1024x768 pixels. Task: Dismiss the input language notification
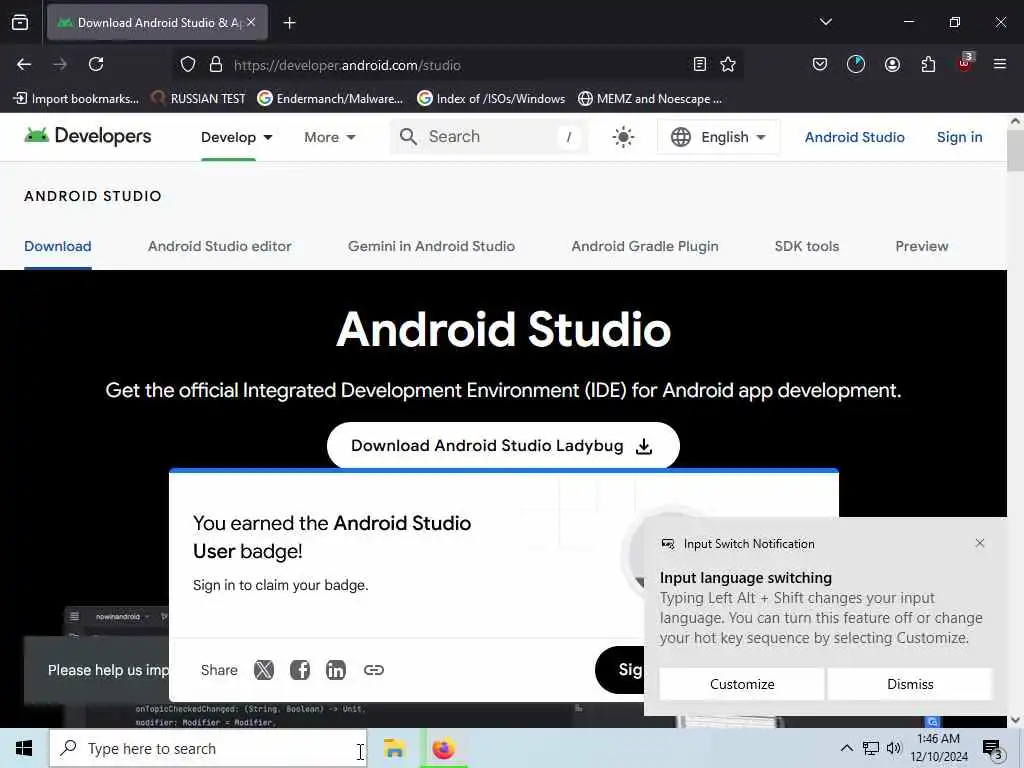pyautogui.click(x=910, y=684)
